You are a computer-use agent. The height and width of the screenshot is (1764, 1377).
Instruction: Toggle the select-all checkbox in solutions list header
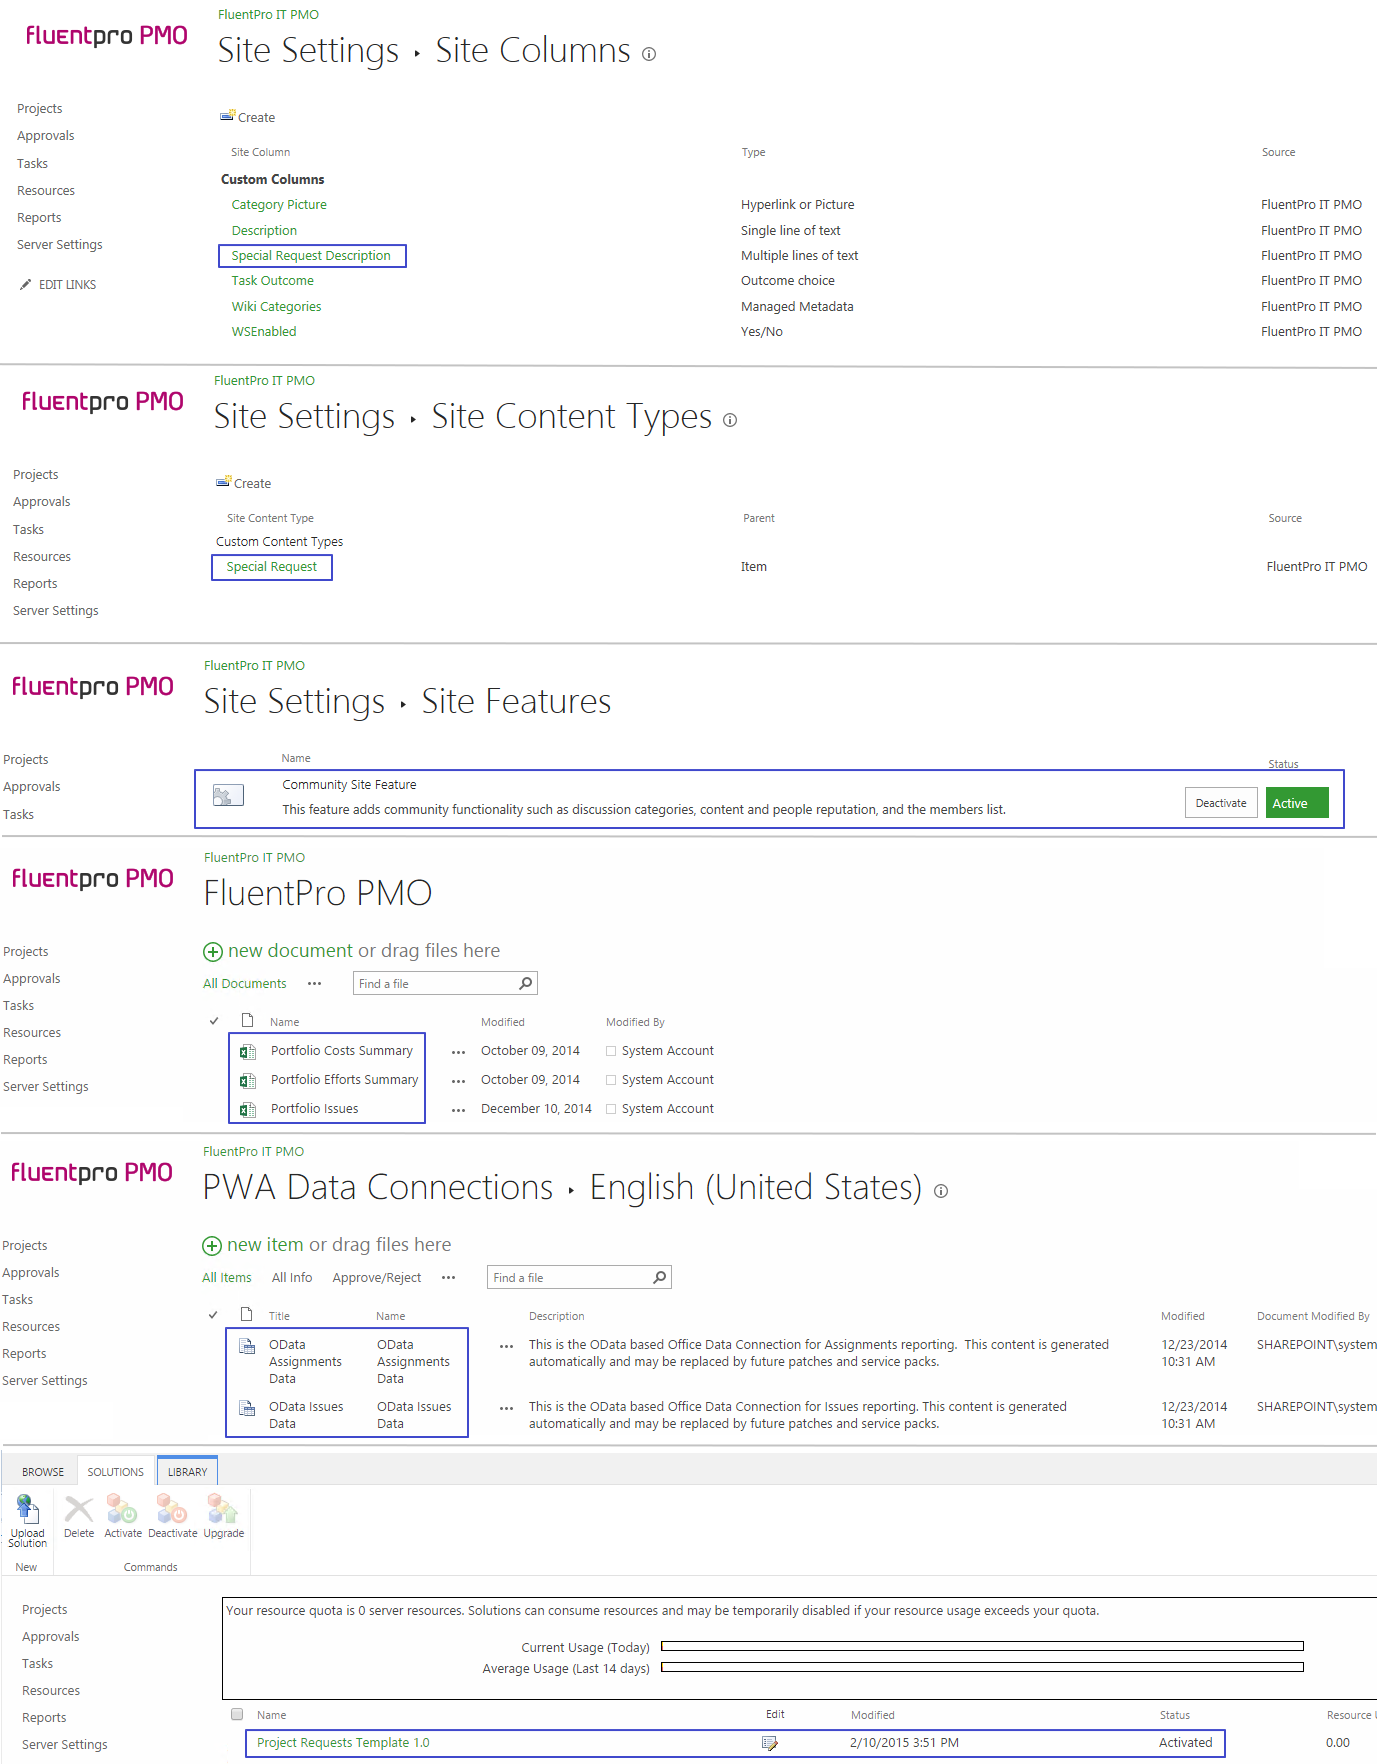(237, 1714)
